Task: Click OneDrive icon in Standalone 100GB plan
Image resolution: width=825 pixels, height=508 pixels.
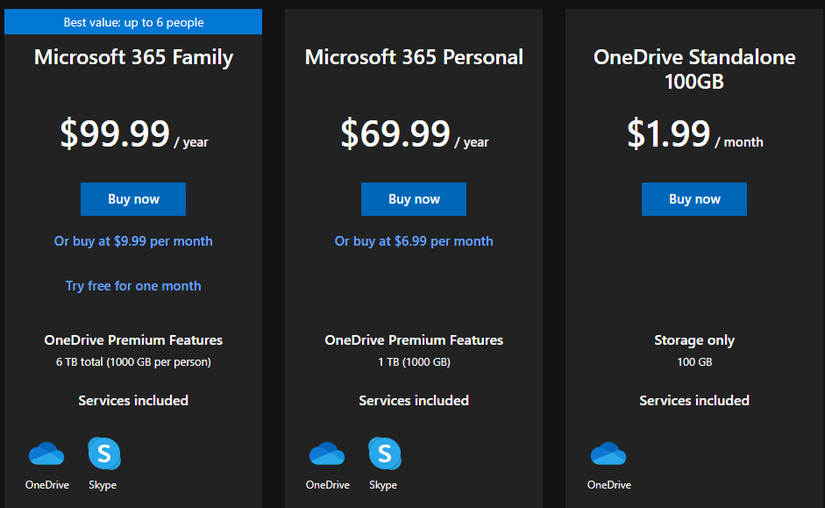Action: [x=608, y=454]
